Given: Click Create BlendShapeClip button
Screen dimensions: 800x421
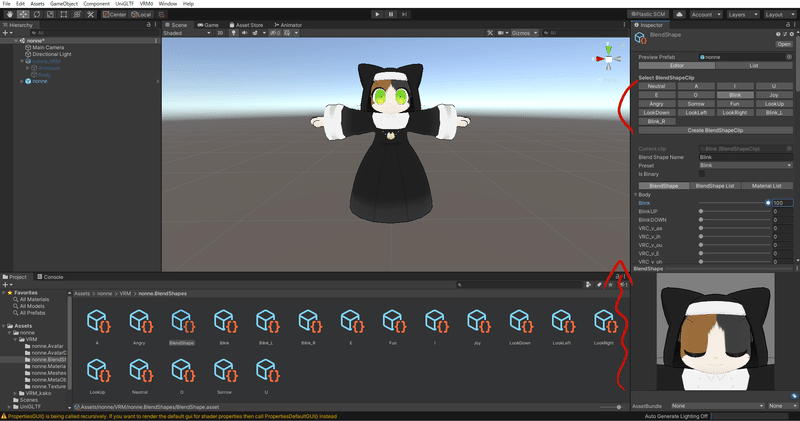Looking at the screenshot, I should 715,130.
